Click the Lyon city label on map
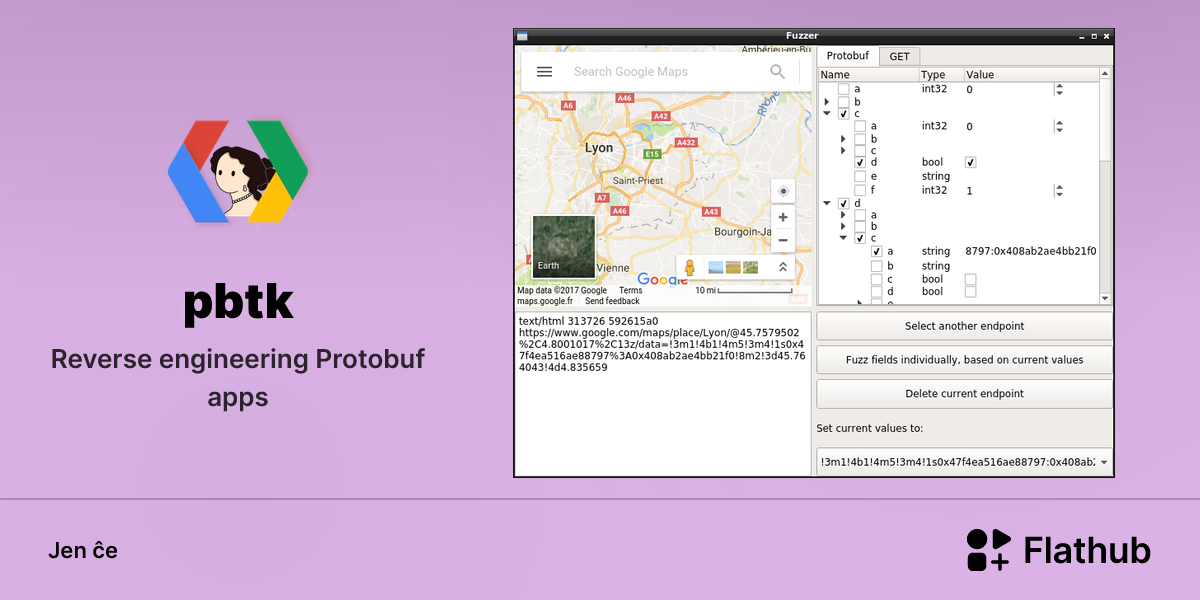 point(599,147)
